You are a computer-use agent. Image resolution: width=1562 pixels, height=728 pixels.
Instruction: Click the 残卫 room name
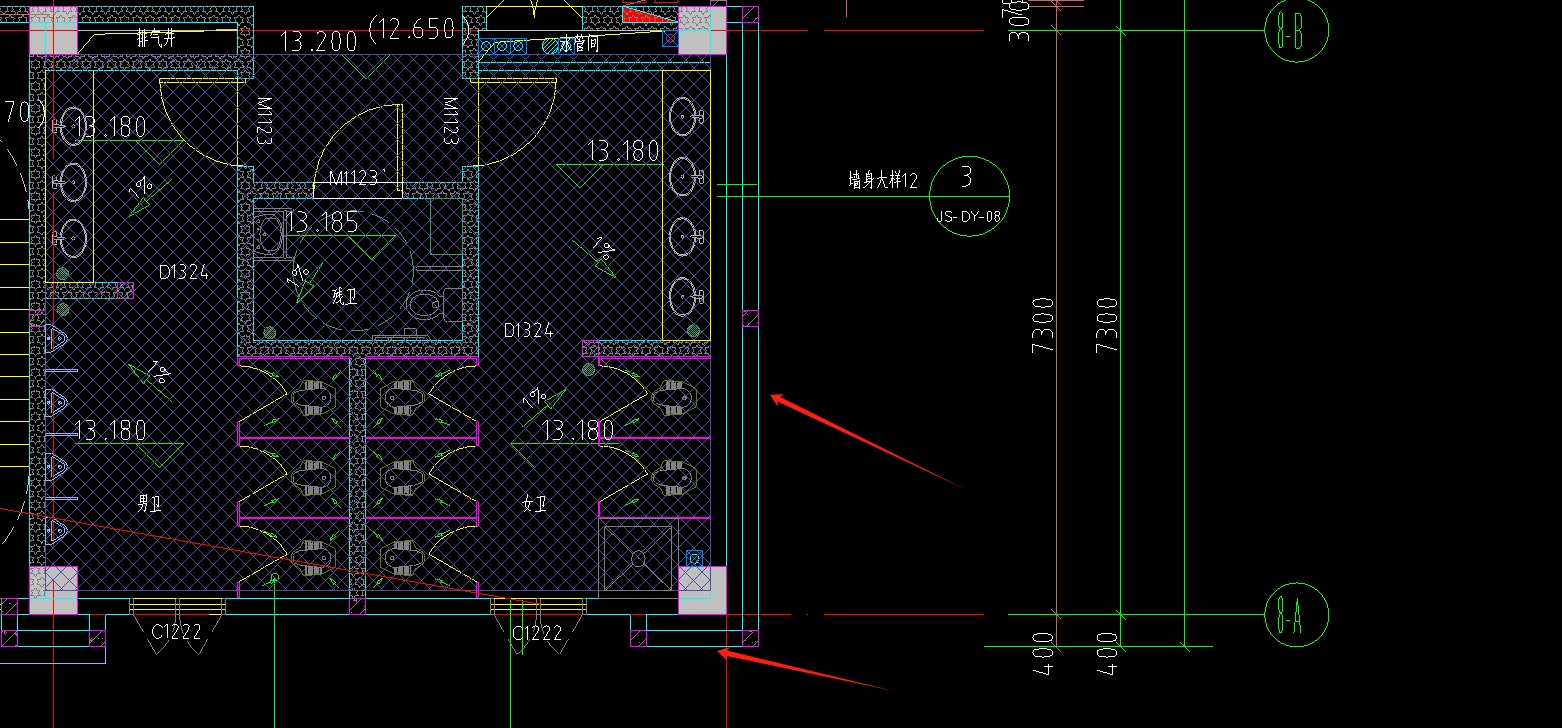[344, 296]
